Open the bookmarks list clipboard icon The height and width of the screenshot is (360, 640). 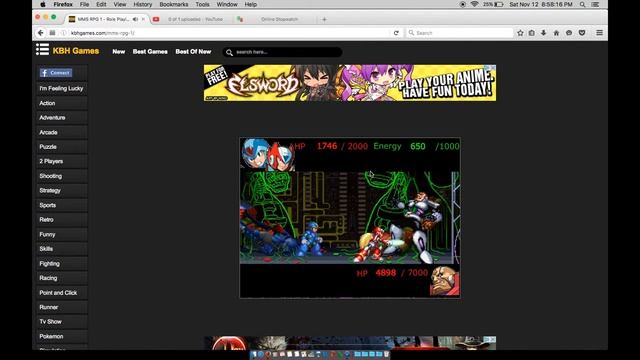(x=531, y=33)
